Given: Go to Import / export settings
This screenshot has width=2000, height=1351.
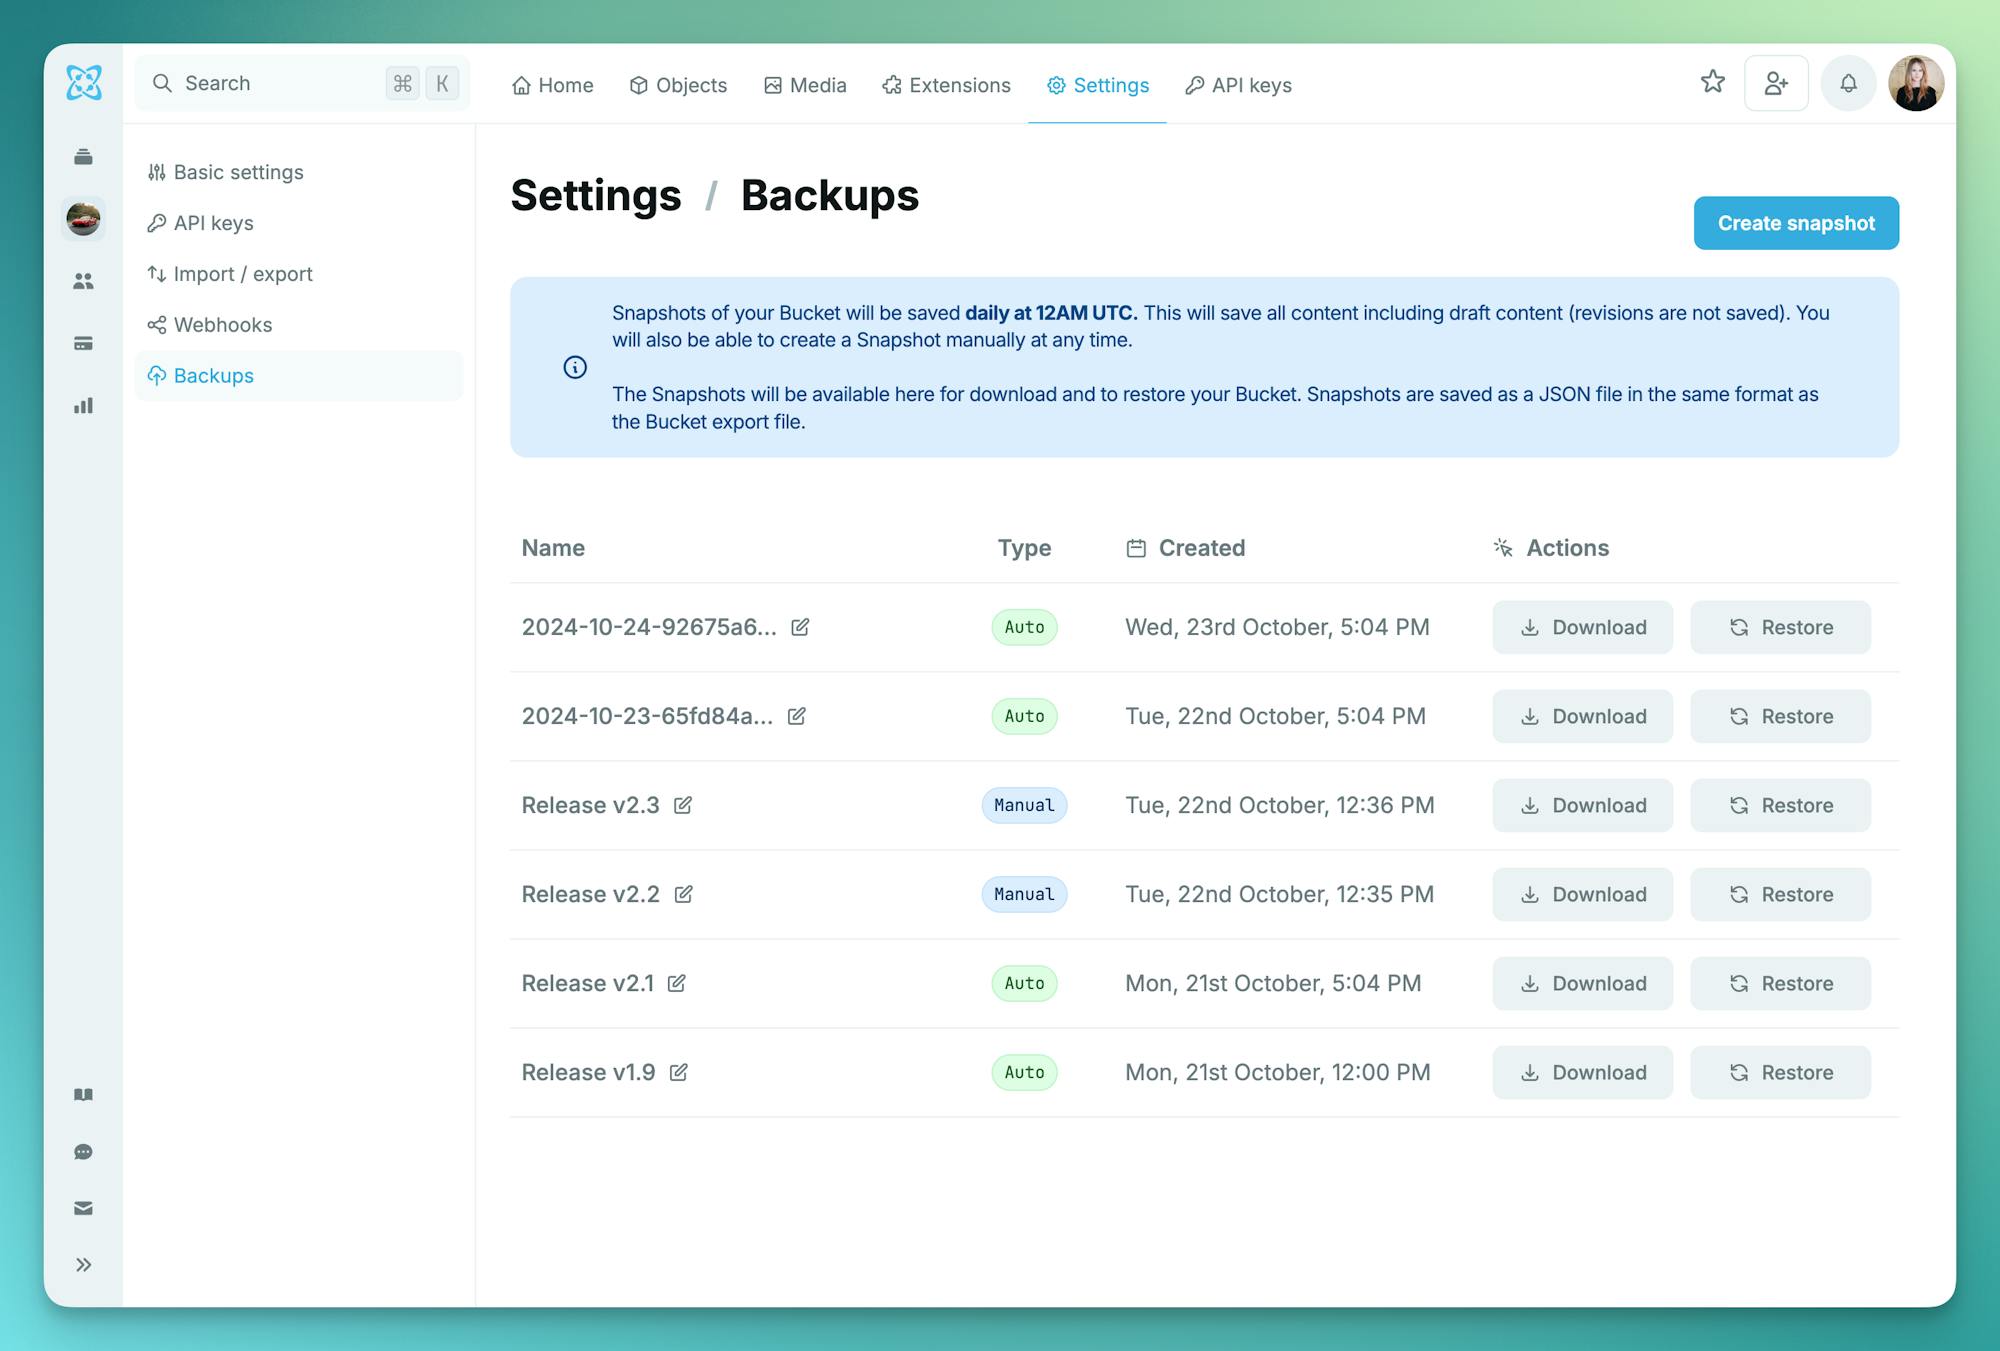Looking at the screenshot, I should [242, 274].
